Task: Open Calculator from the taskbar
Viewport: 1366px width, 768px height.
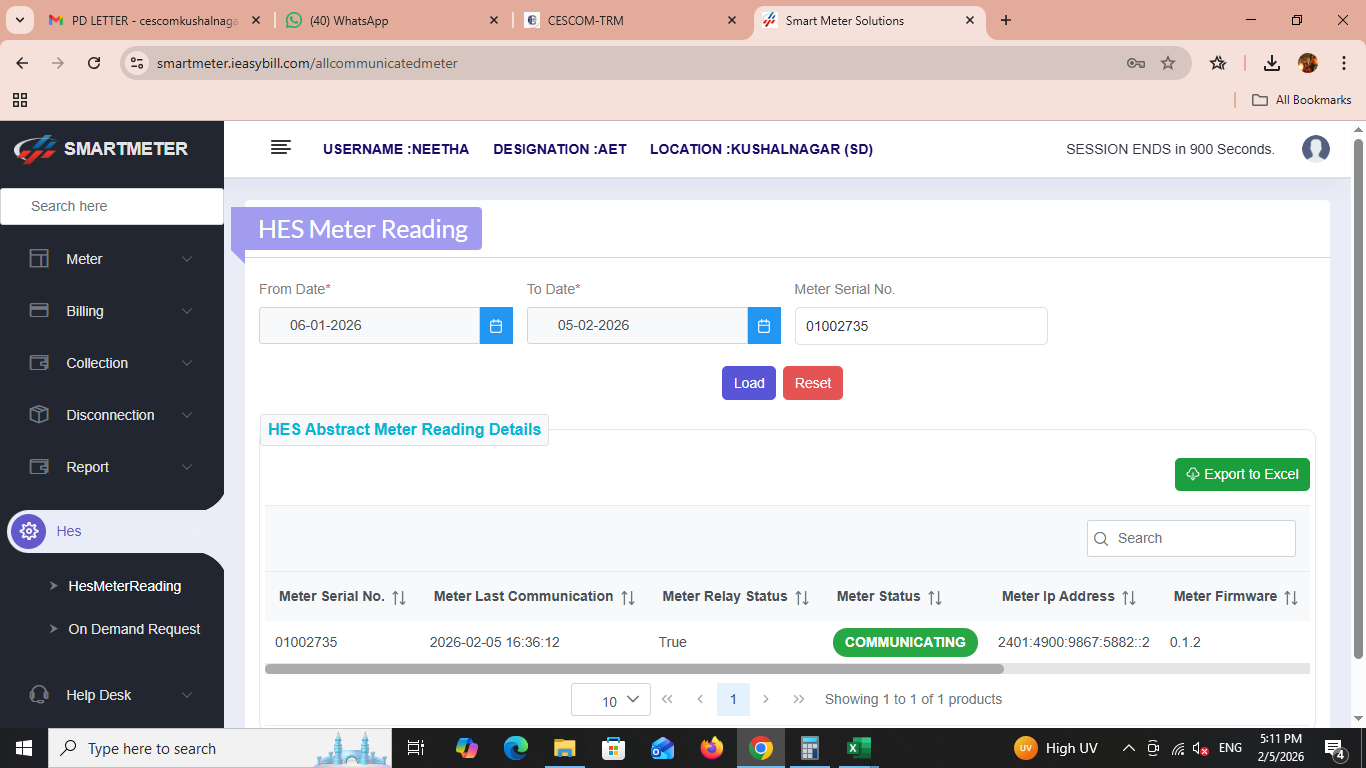Action: coord(810,748)
